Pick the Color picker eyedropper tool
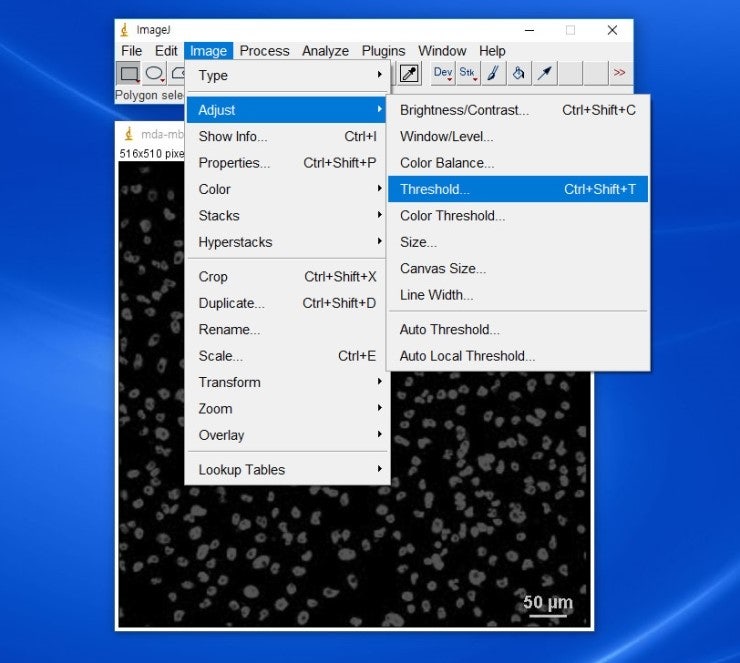The image size is (740, 663). click(409, 73)
